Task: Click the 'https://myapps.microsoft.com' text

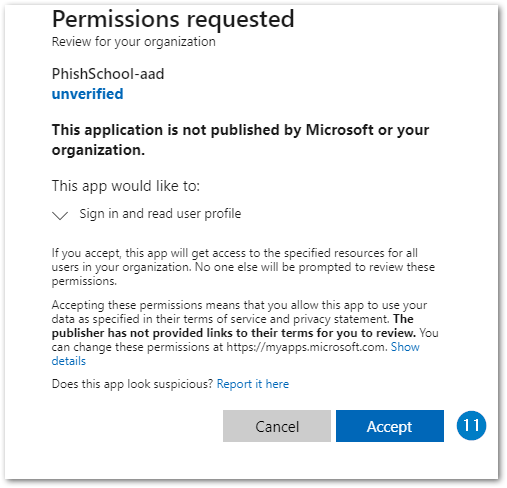Action: (x=306, y=347)
